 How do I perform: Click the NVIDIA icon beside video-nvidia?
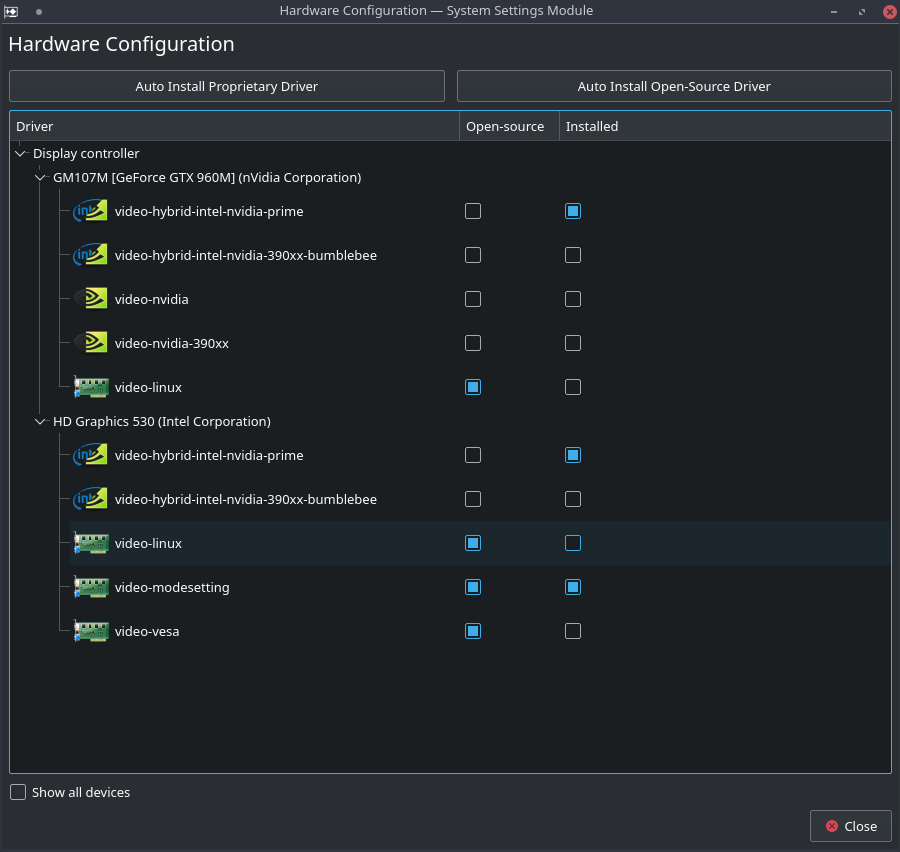(x=91, y=299)
